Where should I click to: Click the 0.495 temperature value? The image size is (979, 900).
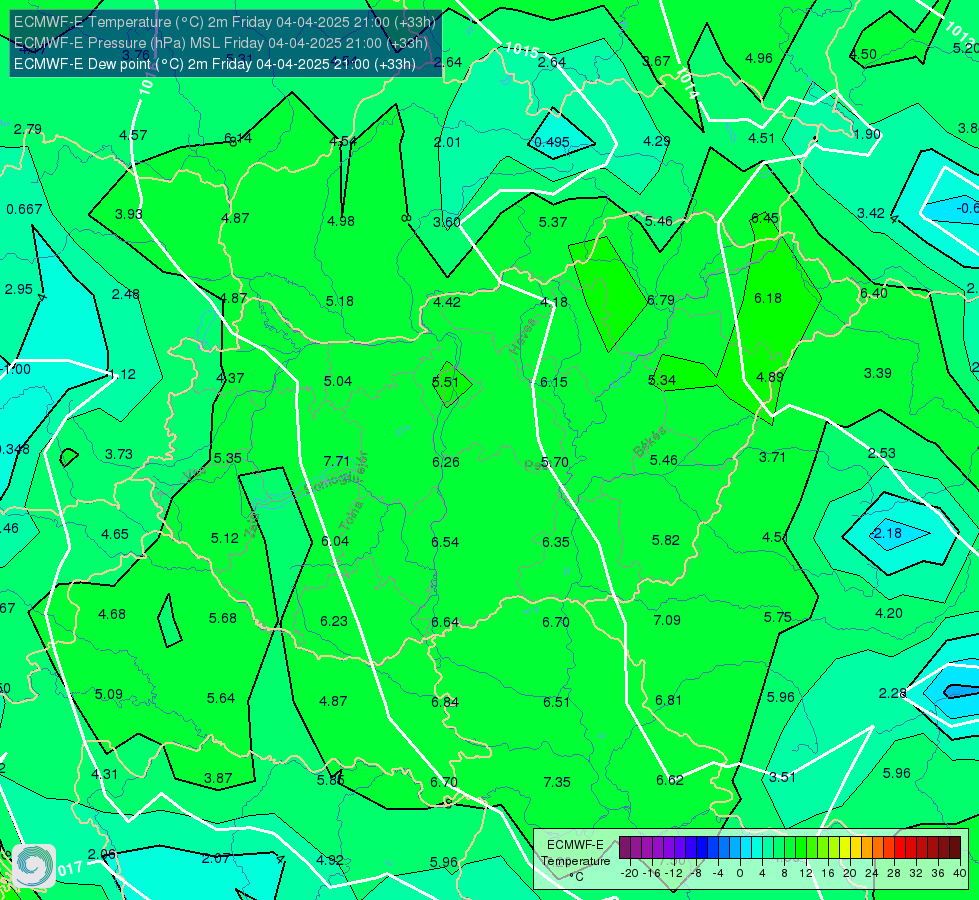tap(552, 142)
